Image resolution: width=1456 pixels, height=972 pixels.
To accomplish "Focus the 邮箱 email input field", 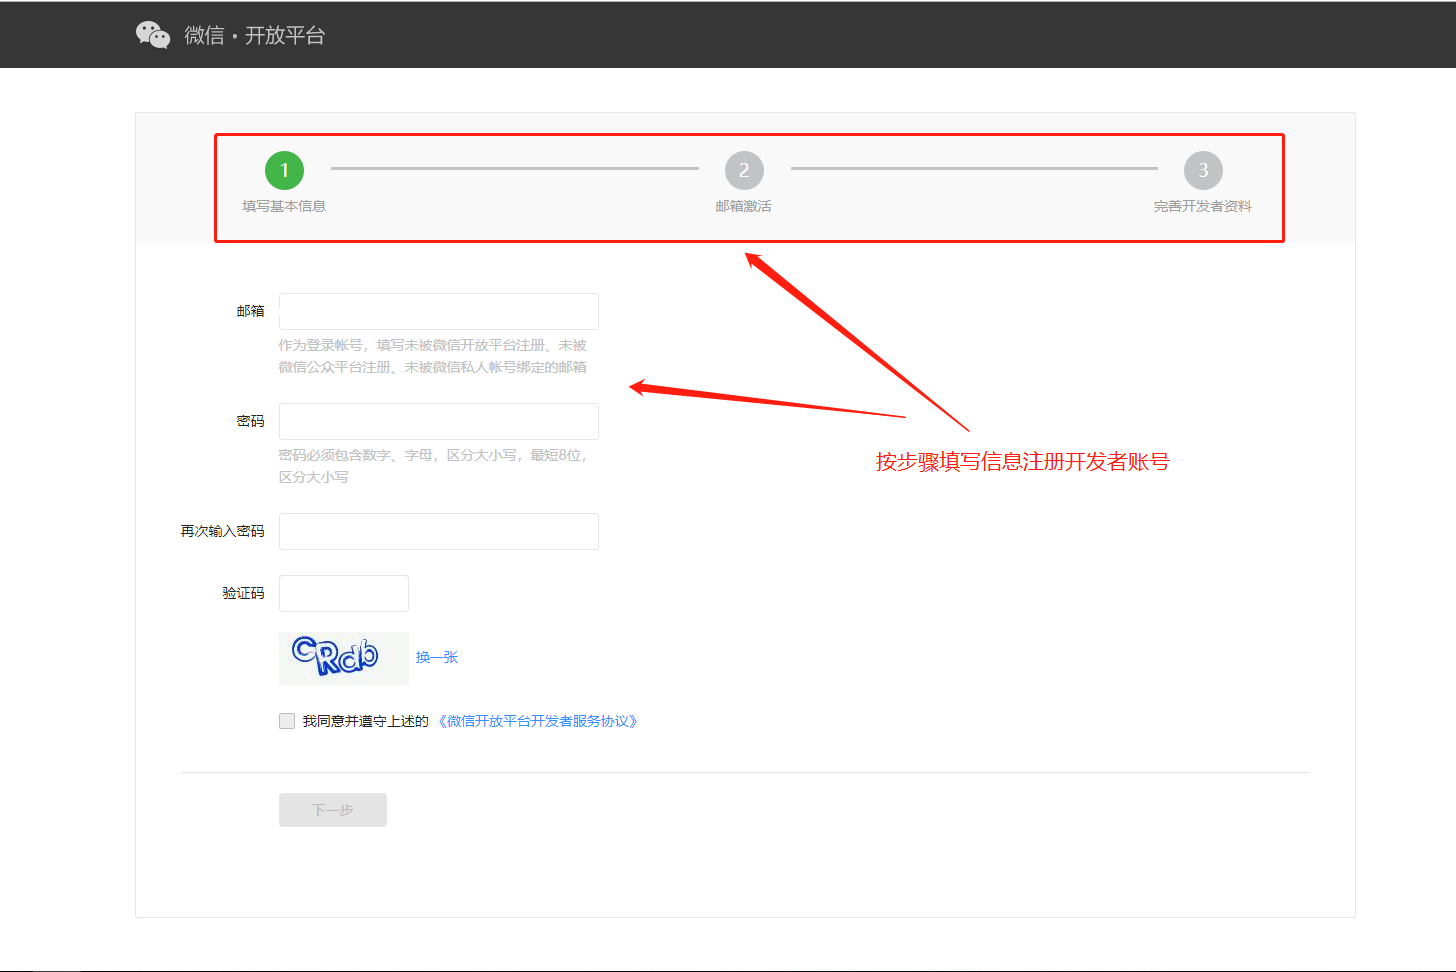I will [x=439, y=311].
